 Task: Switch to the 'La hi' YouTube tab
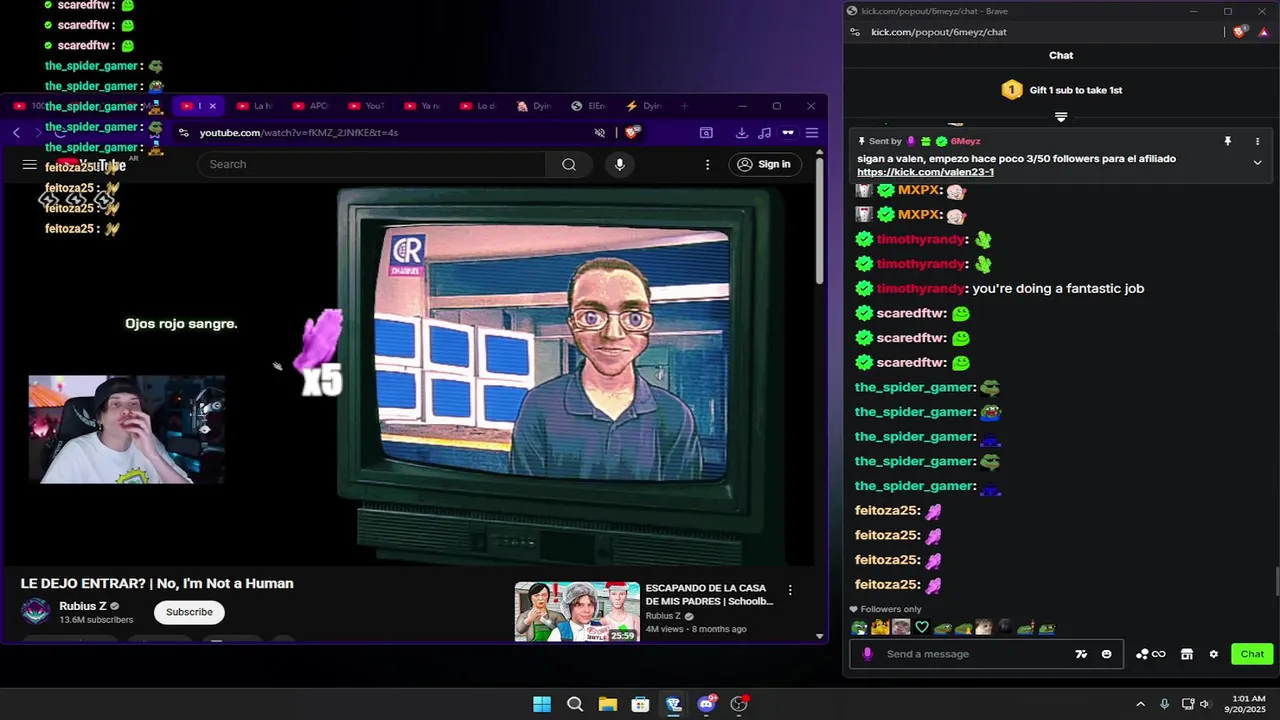[254, 106]
